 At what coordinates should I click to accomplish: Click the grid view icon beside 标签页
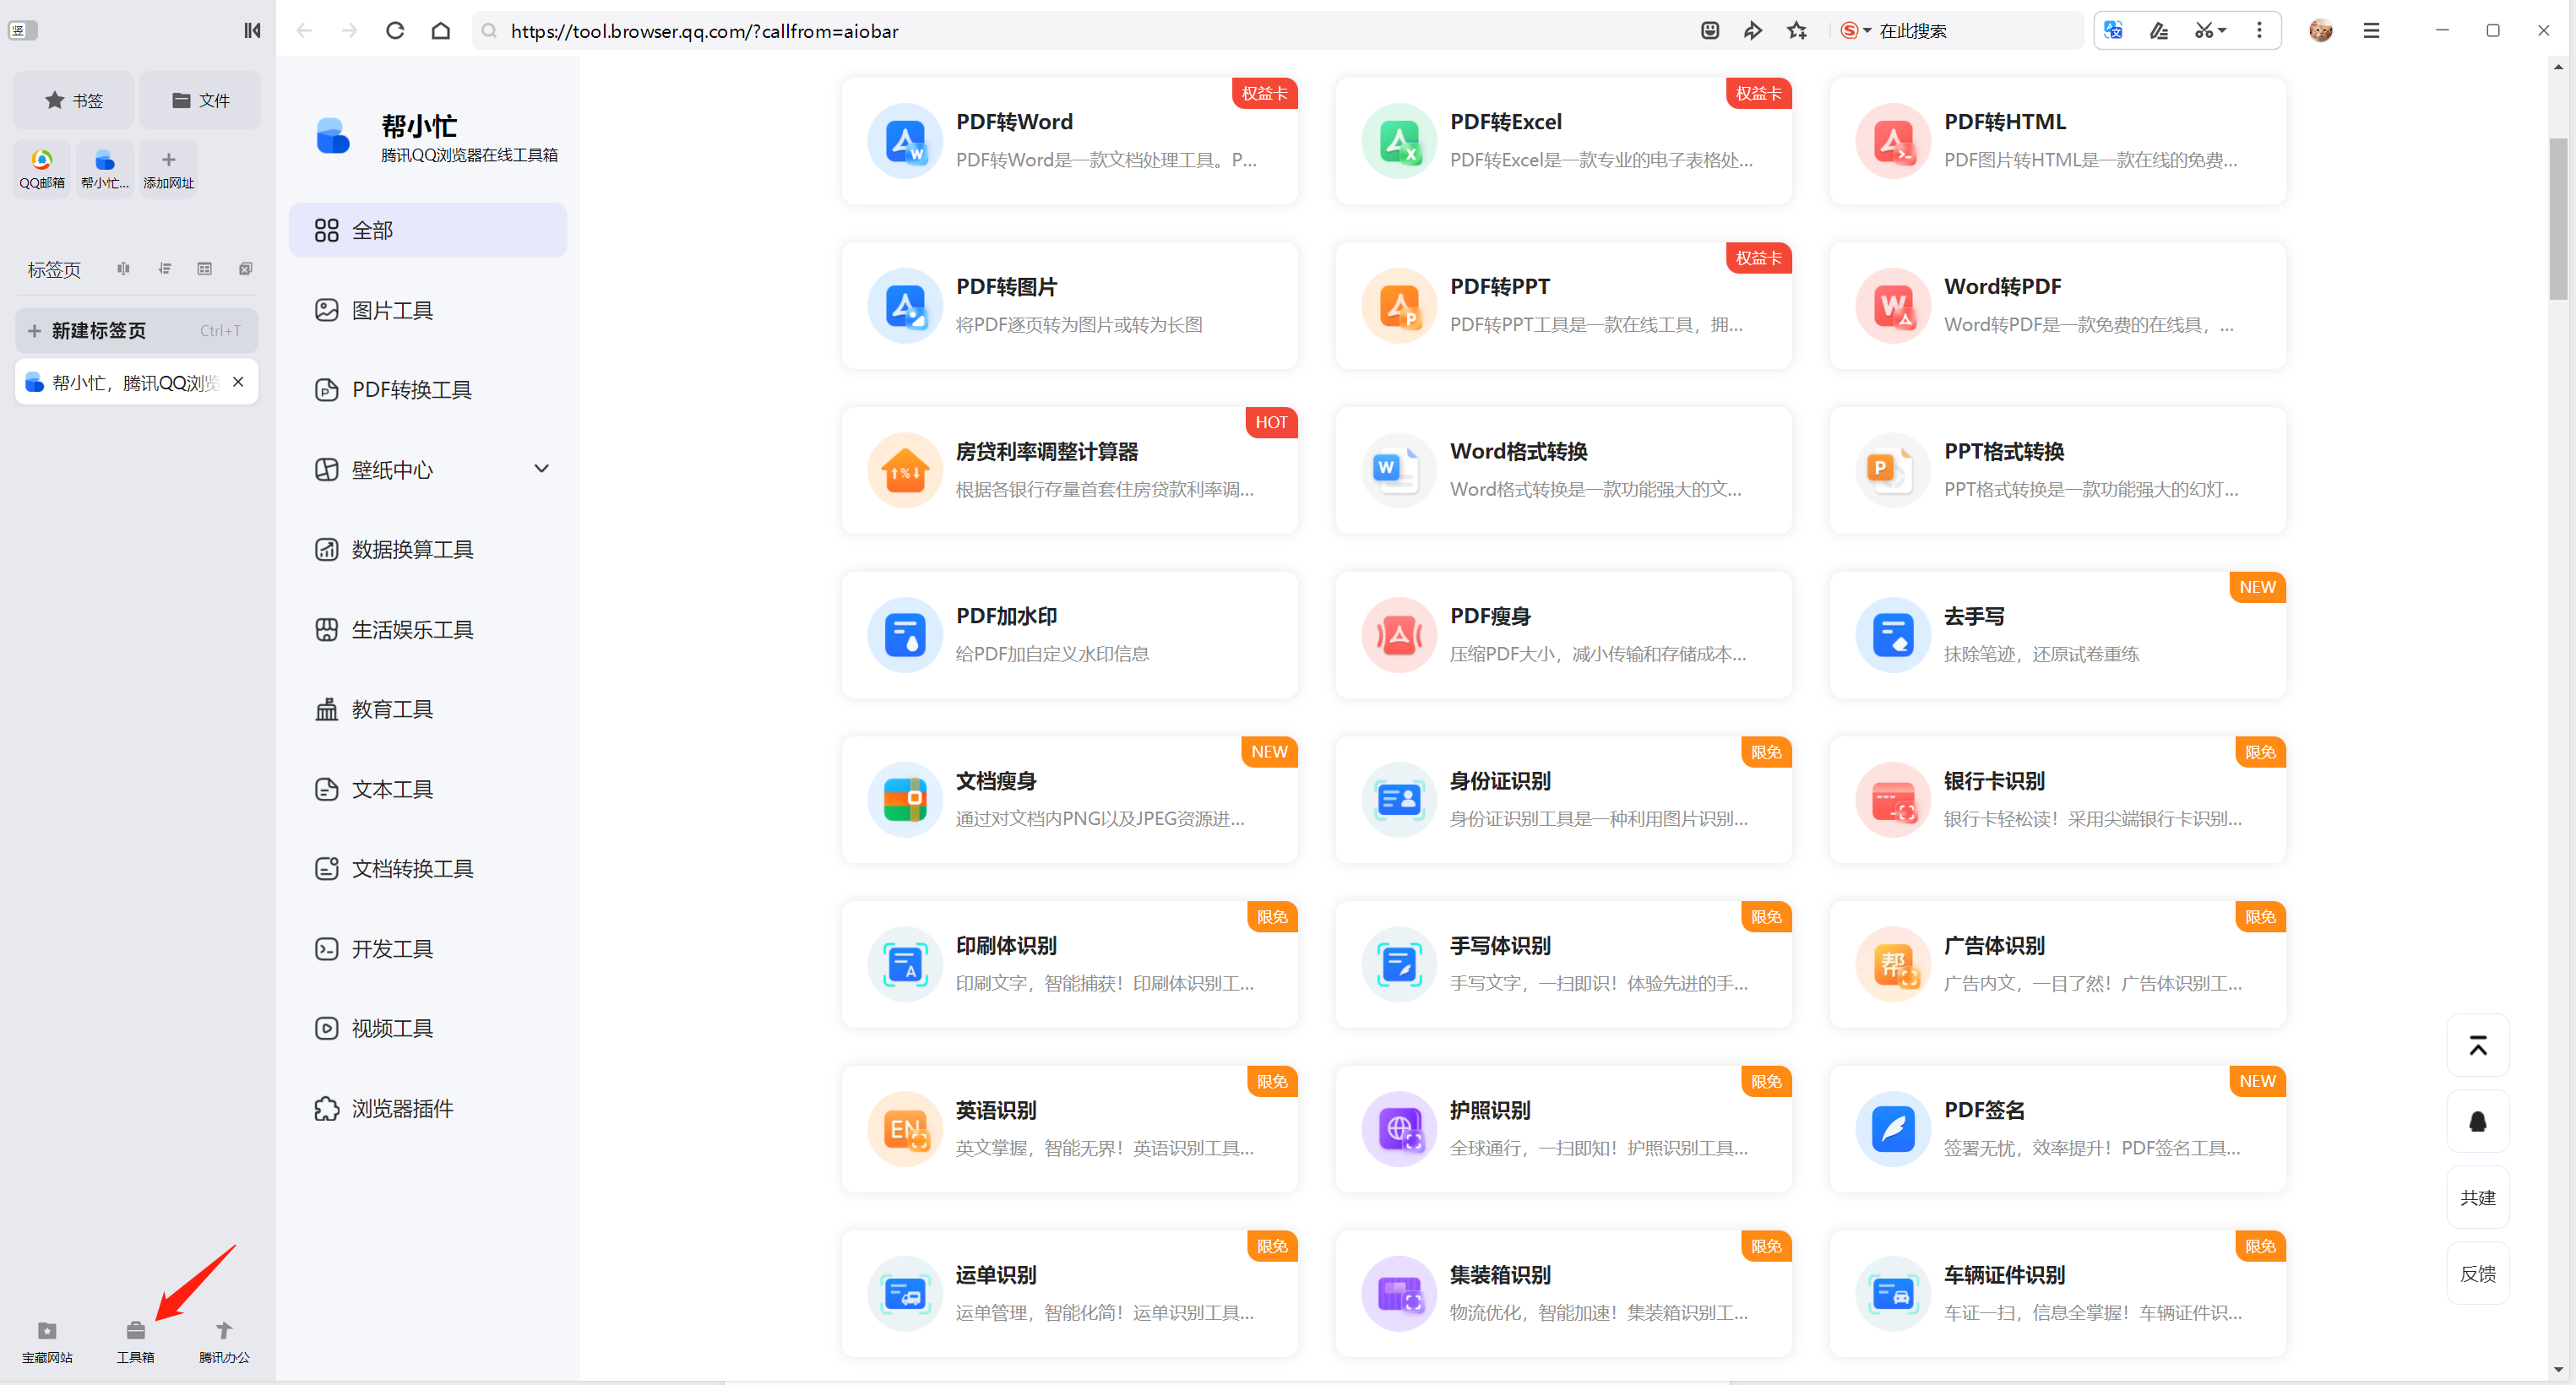pos(205,269)
